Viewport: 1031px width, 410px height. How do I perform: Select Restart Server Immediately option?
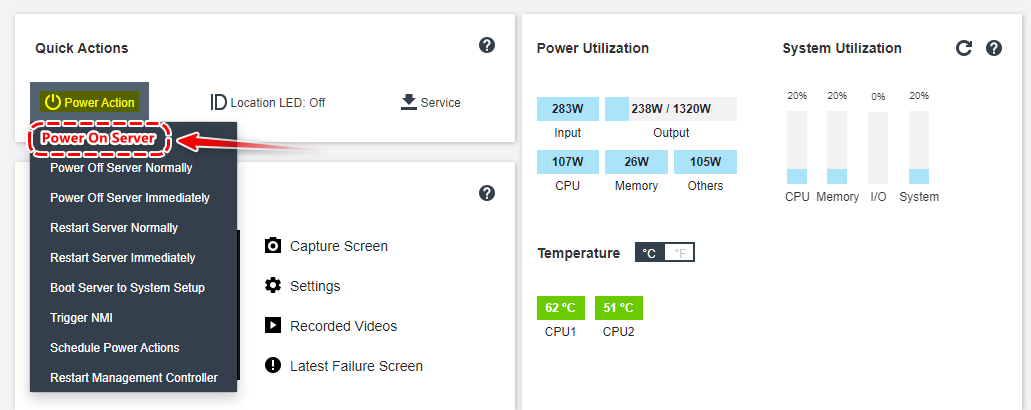point(123,258)
